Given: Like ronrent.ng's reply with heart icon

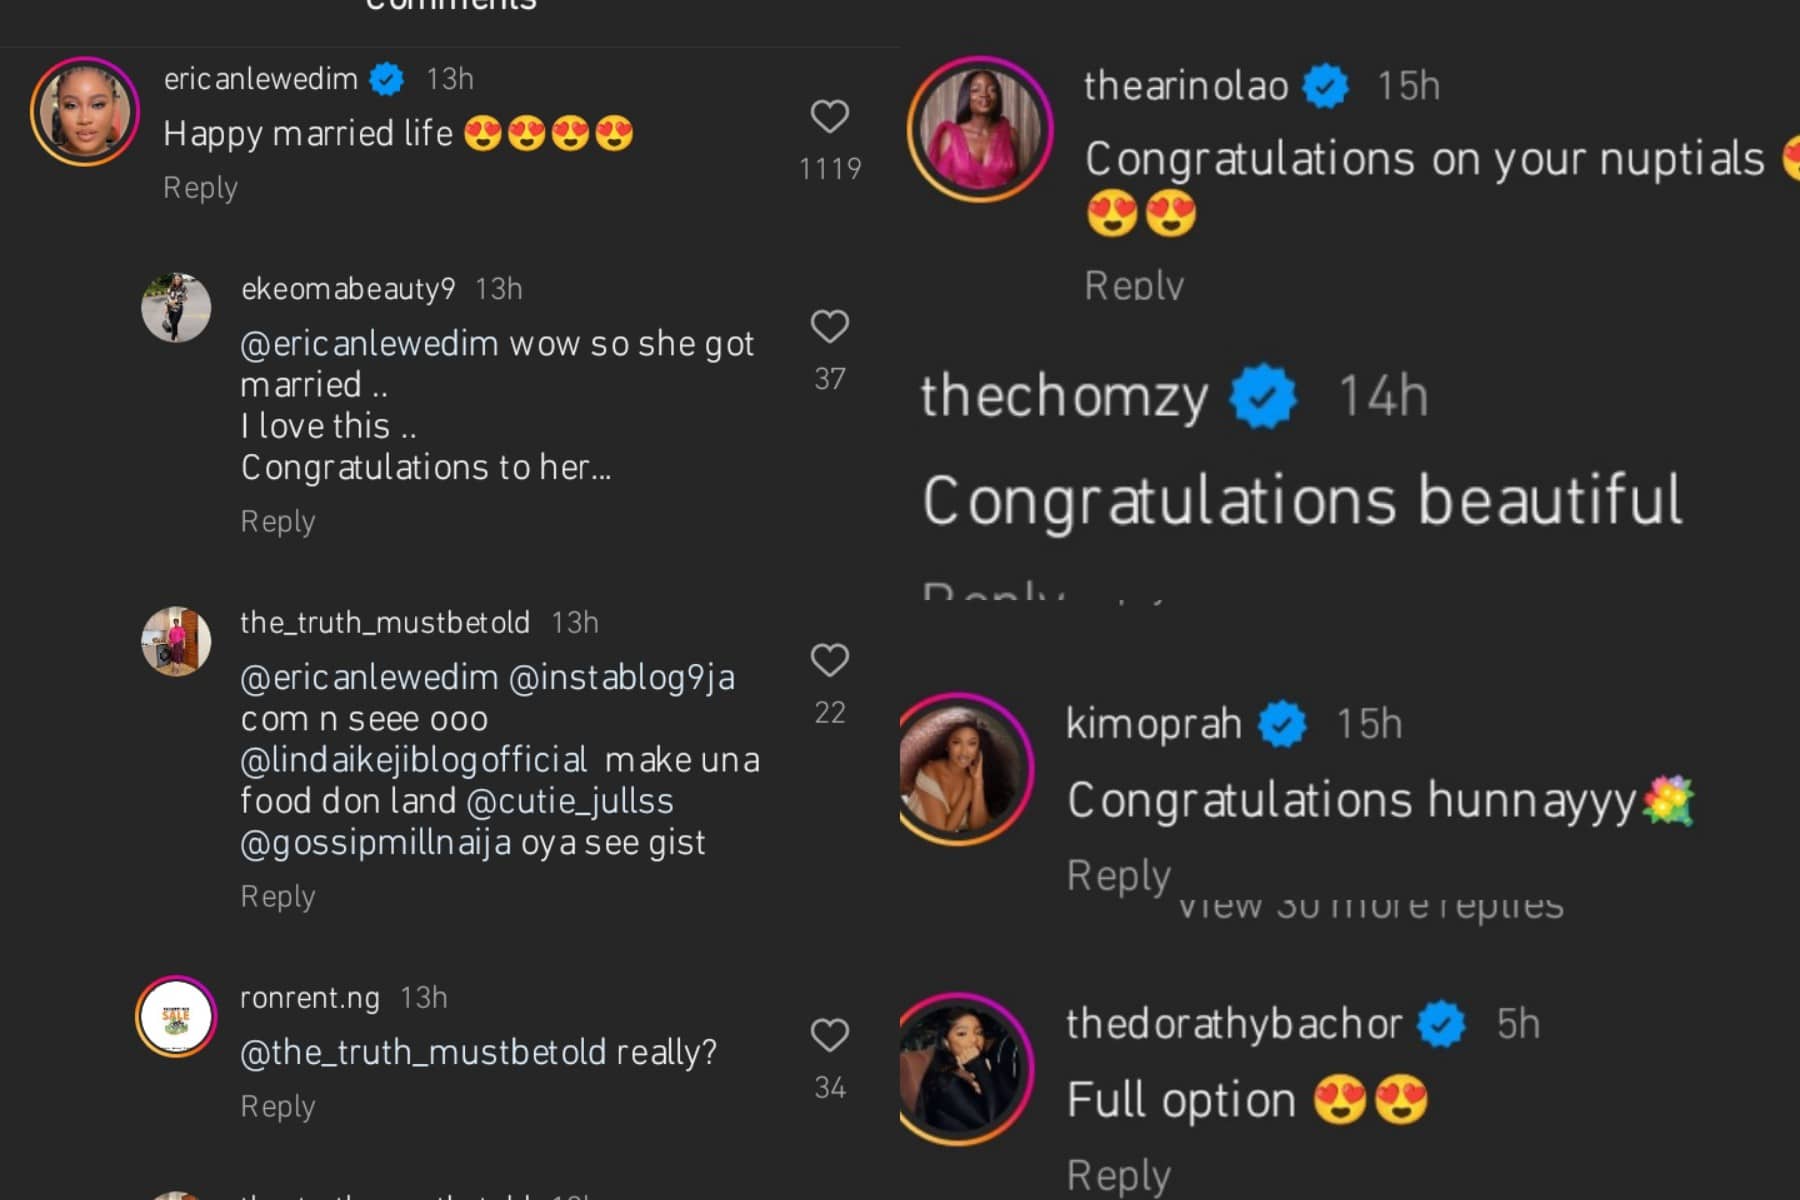Looking at the screenshot, I should (829, 1035).
